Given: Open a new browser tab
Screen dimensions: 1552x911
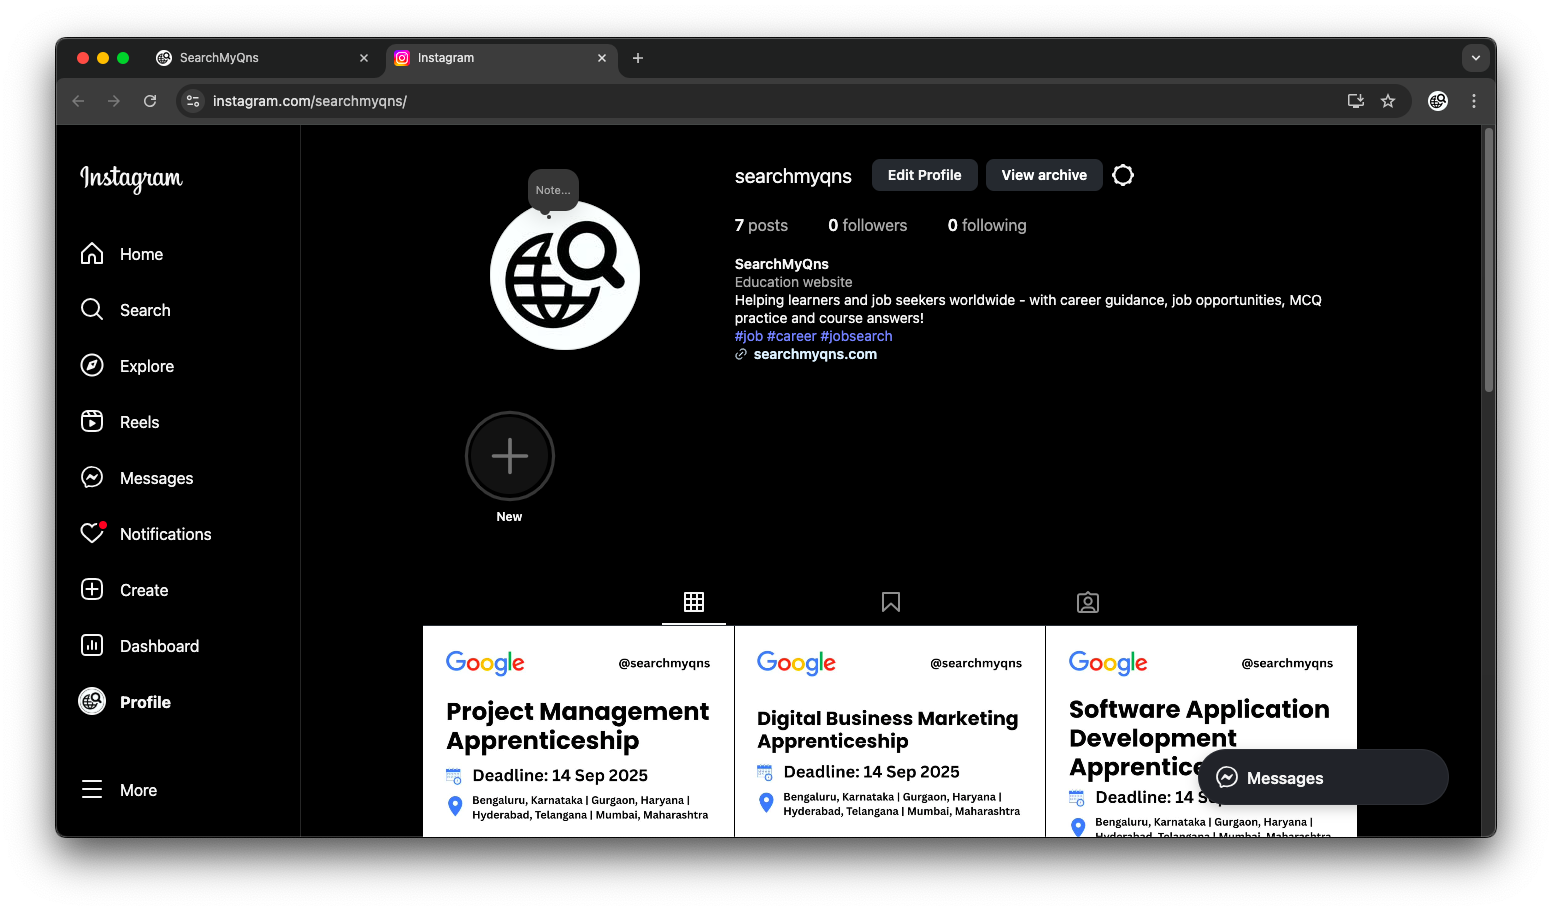Looking at the screenshot, I should (638, 58).
